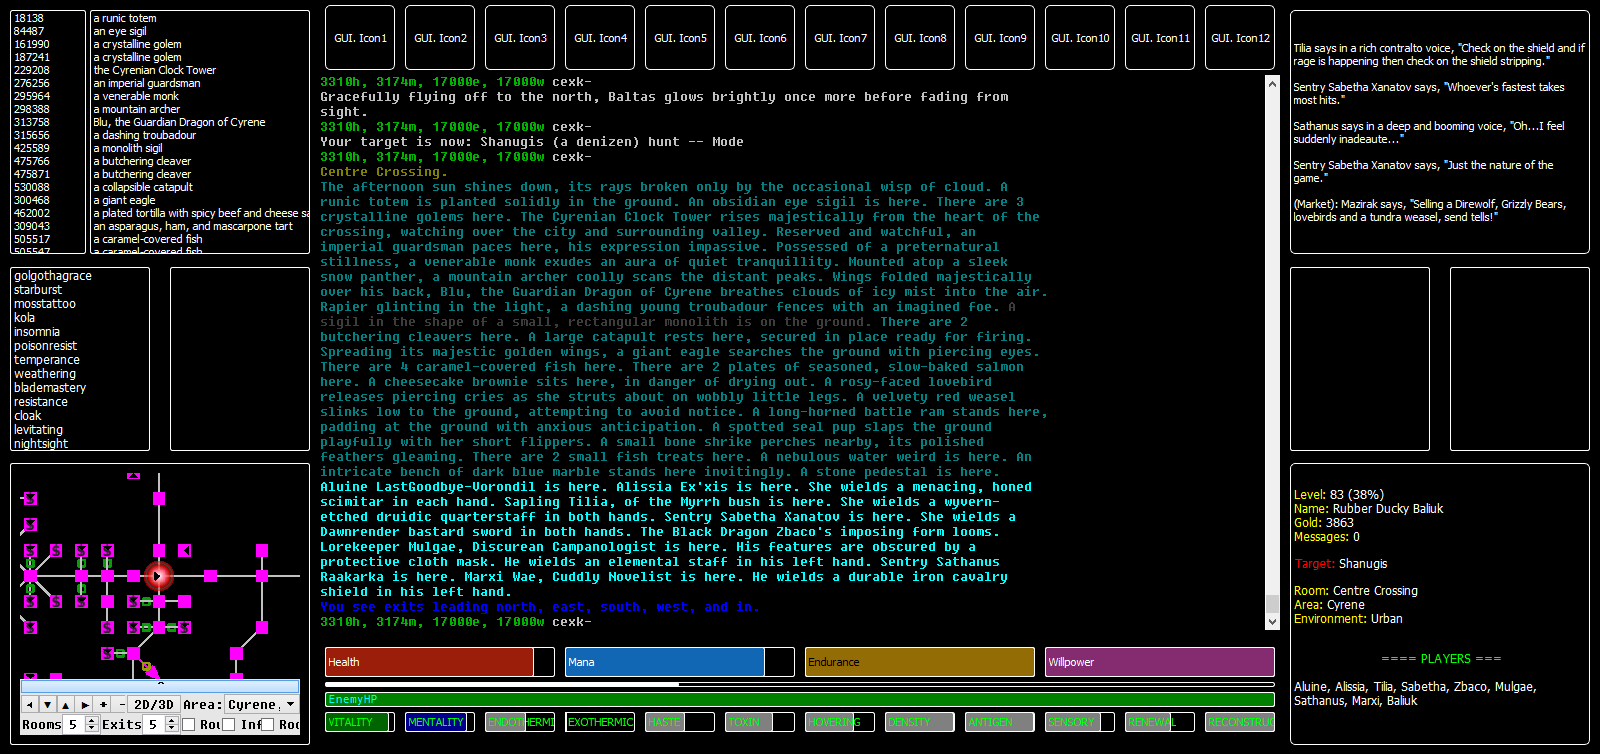Image resolution: width=1600 pixels, height=754 pixels.
Task: Click the GUI. Icon12 button
Action: tap(1240, 38)
